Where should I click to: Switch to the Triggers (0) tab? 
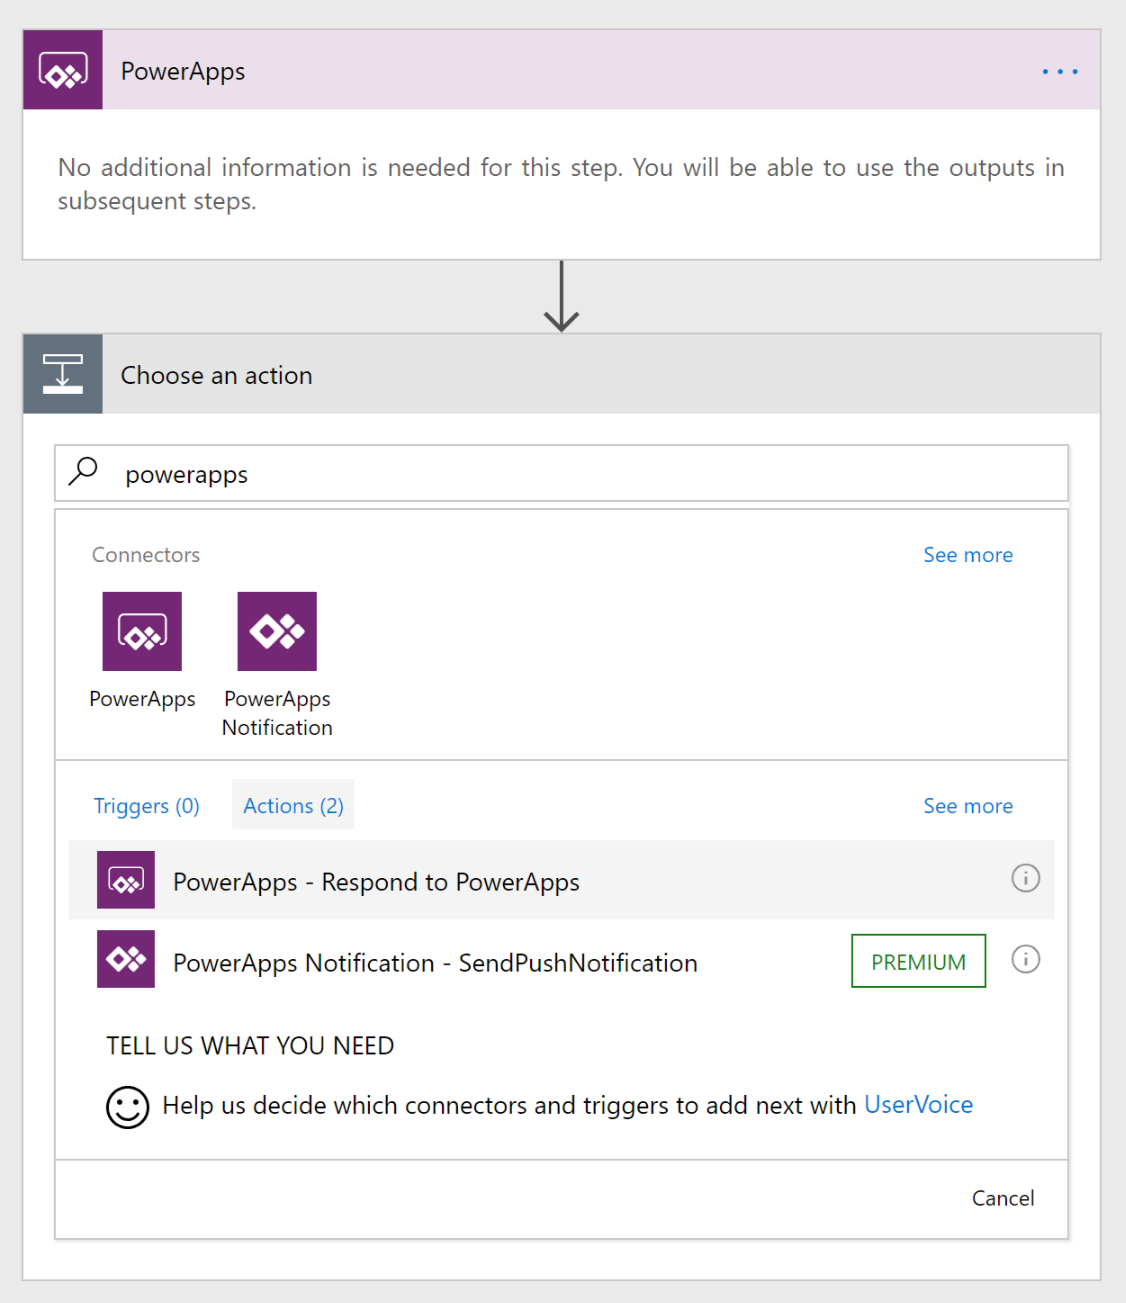coord(147,806)
